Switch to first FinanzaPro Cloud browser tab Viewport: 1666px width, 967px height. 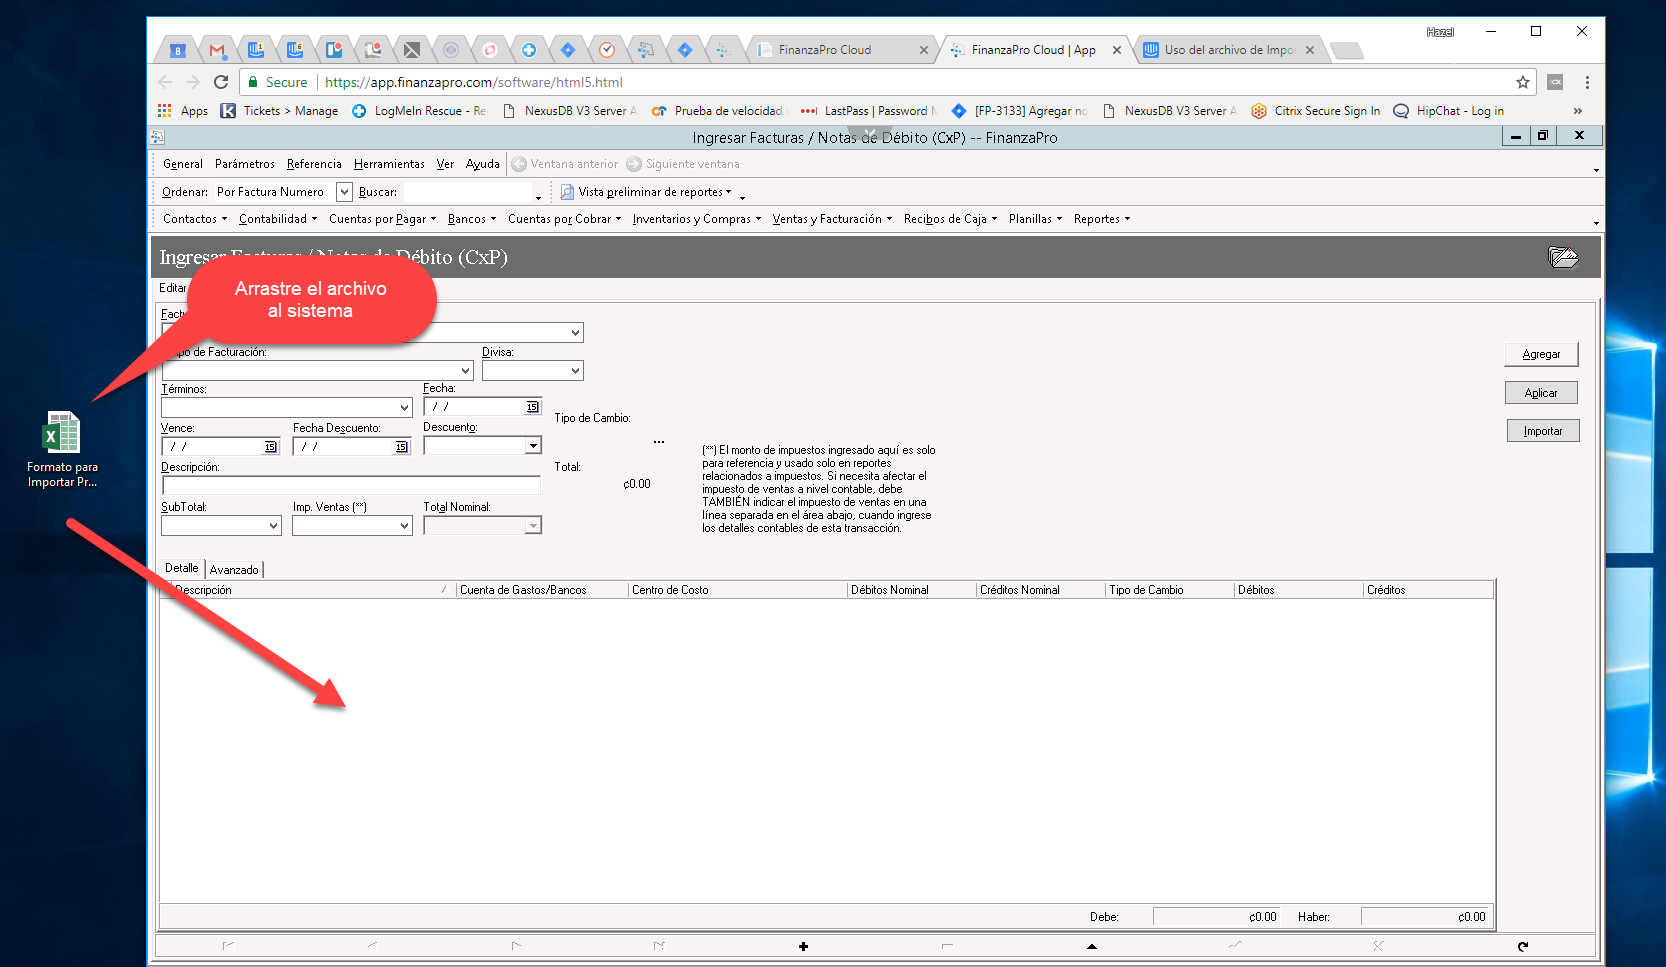(x=842, y=49)
